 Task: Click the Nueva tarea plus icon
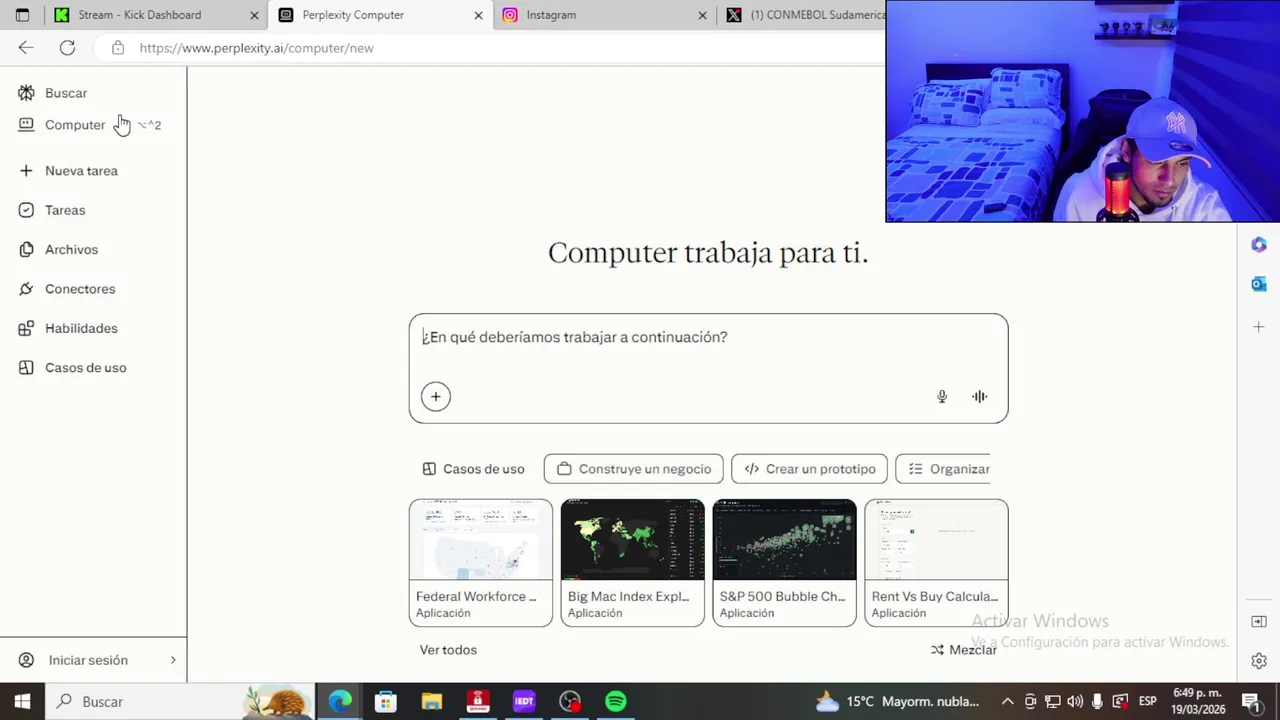[x=26, y=171]
